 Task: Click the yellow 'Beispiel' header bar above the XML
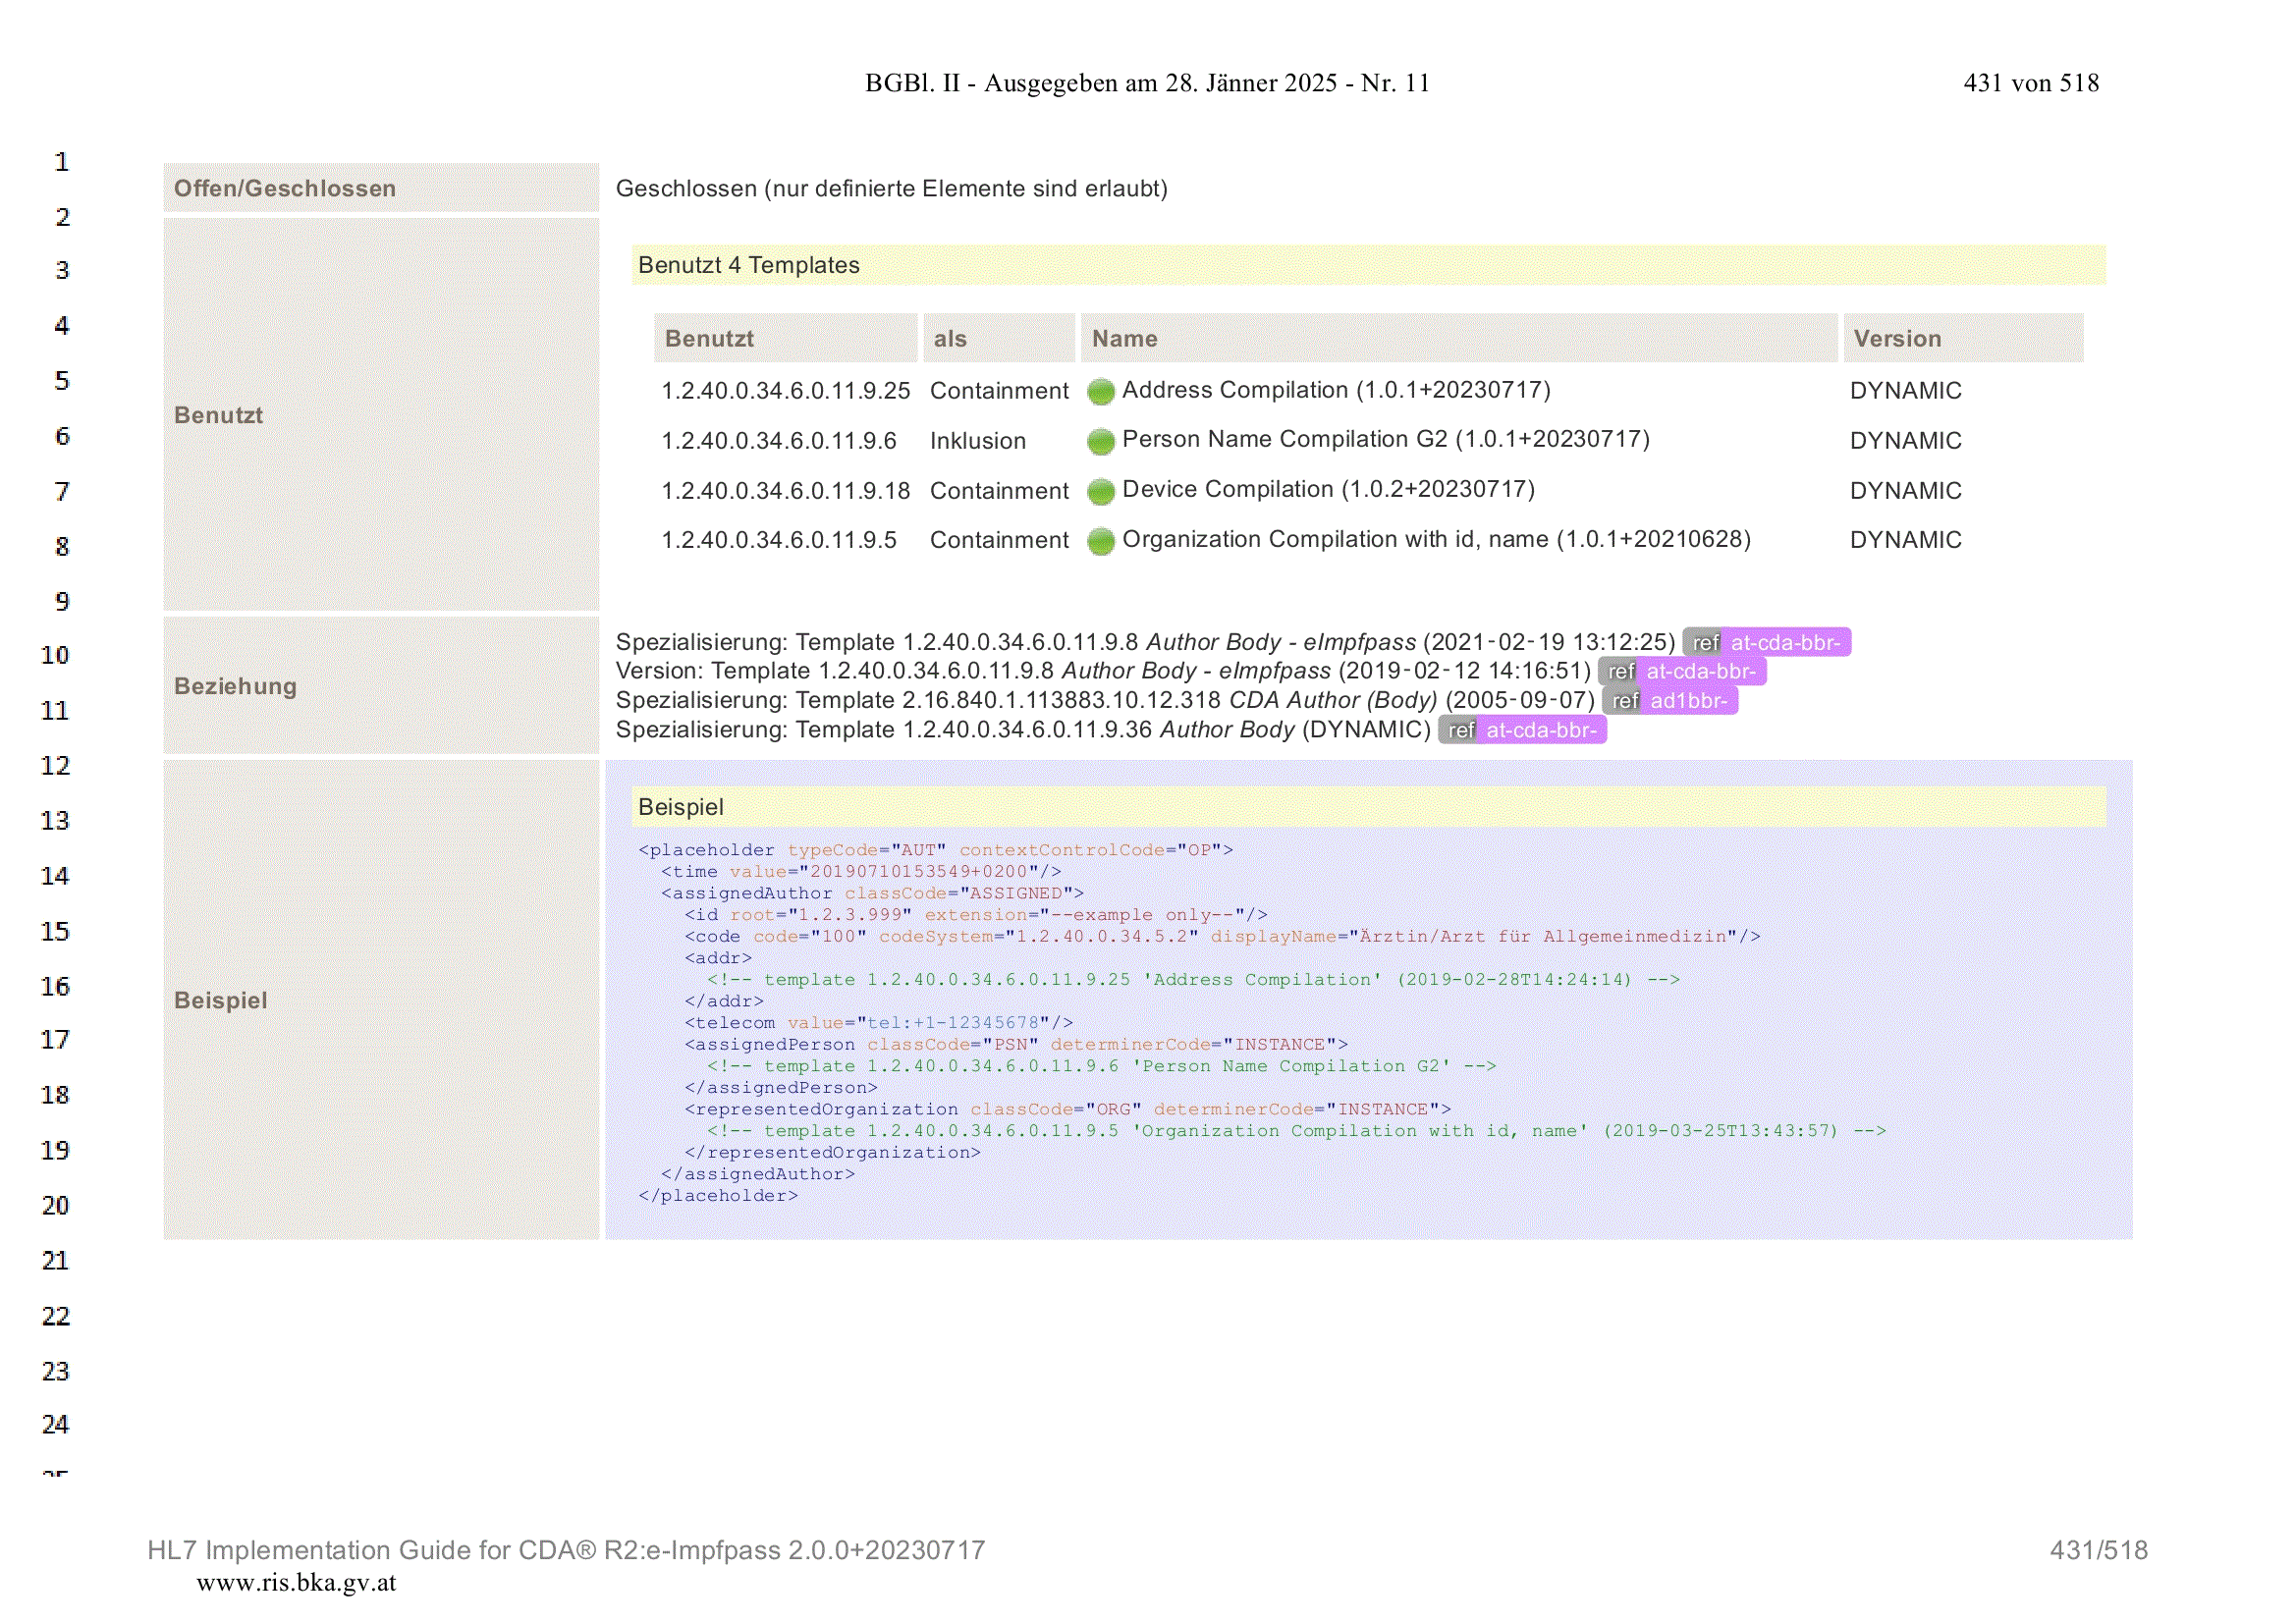pos(1368,807)
